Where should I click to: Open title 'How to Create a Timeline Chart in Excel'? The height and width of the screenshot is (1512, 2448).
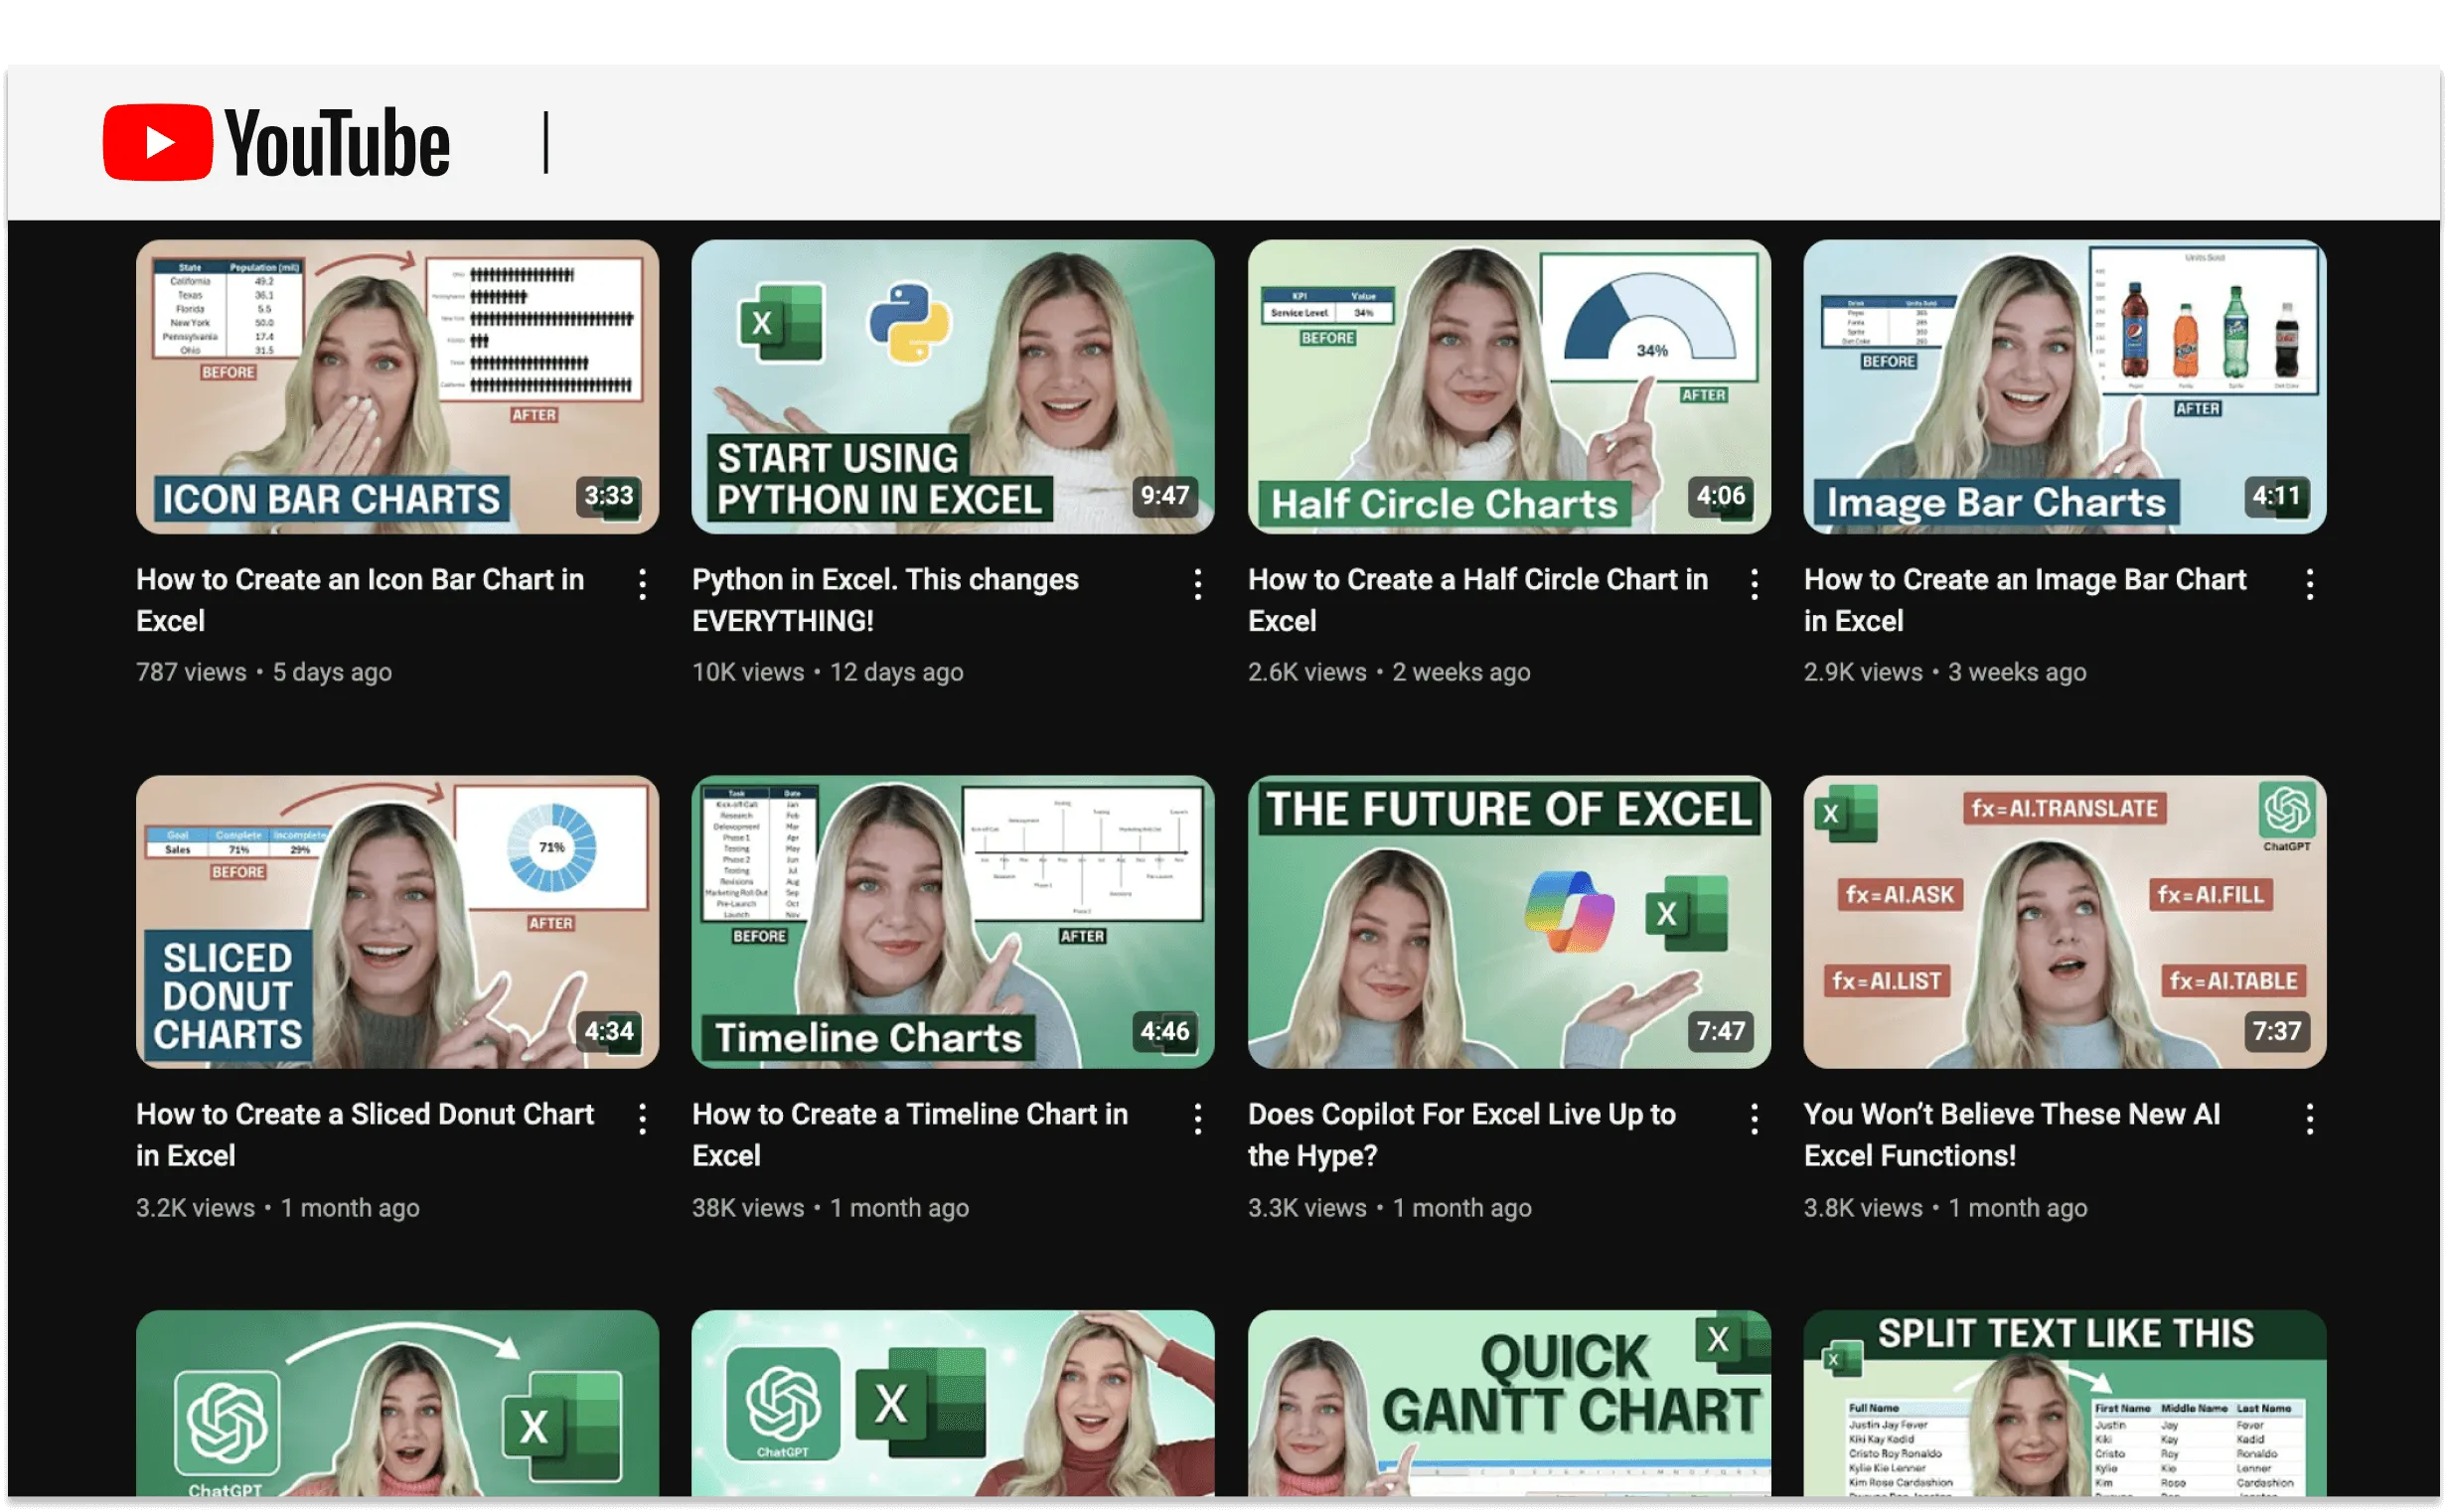(x=911, y=1135)
